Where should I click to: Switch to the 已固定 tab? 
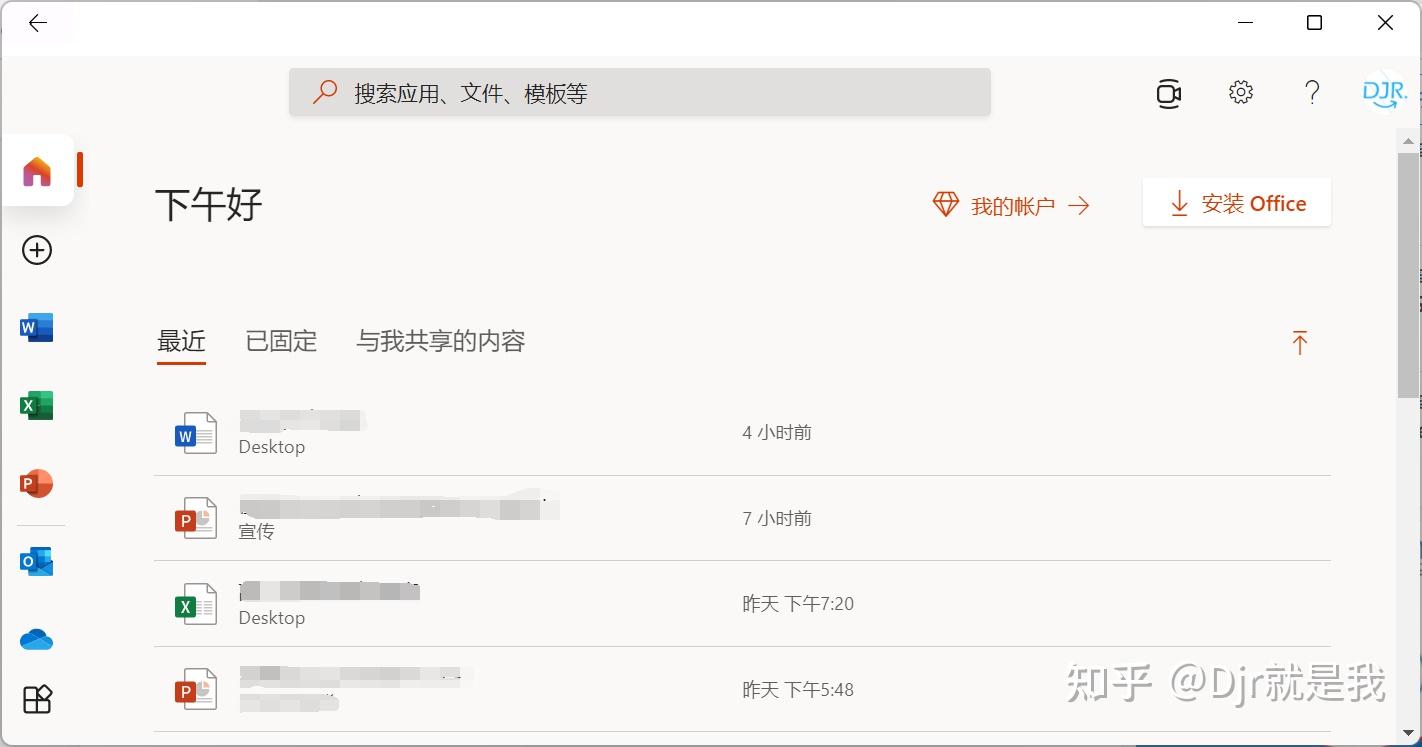coord(281,342)
